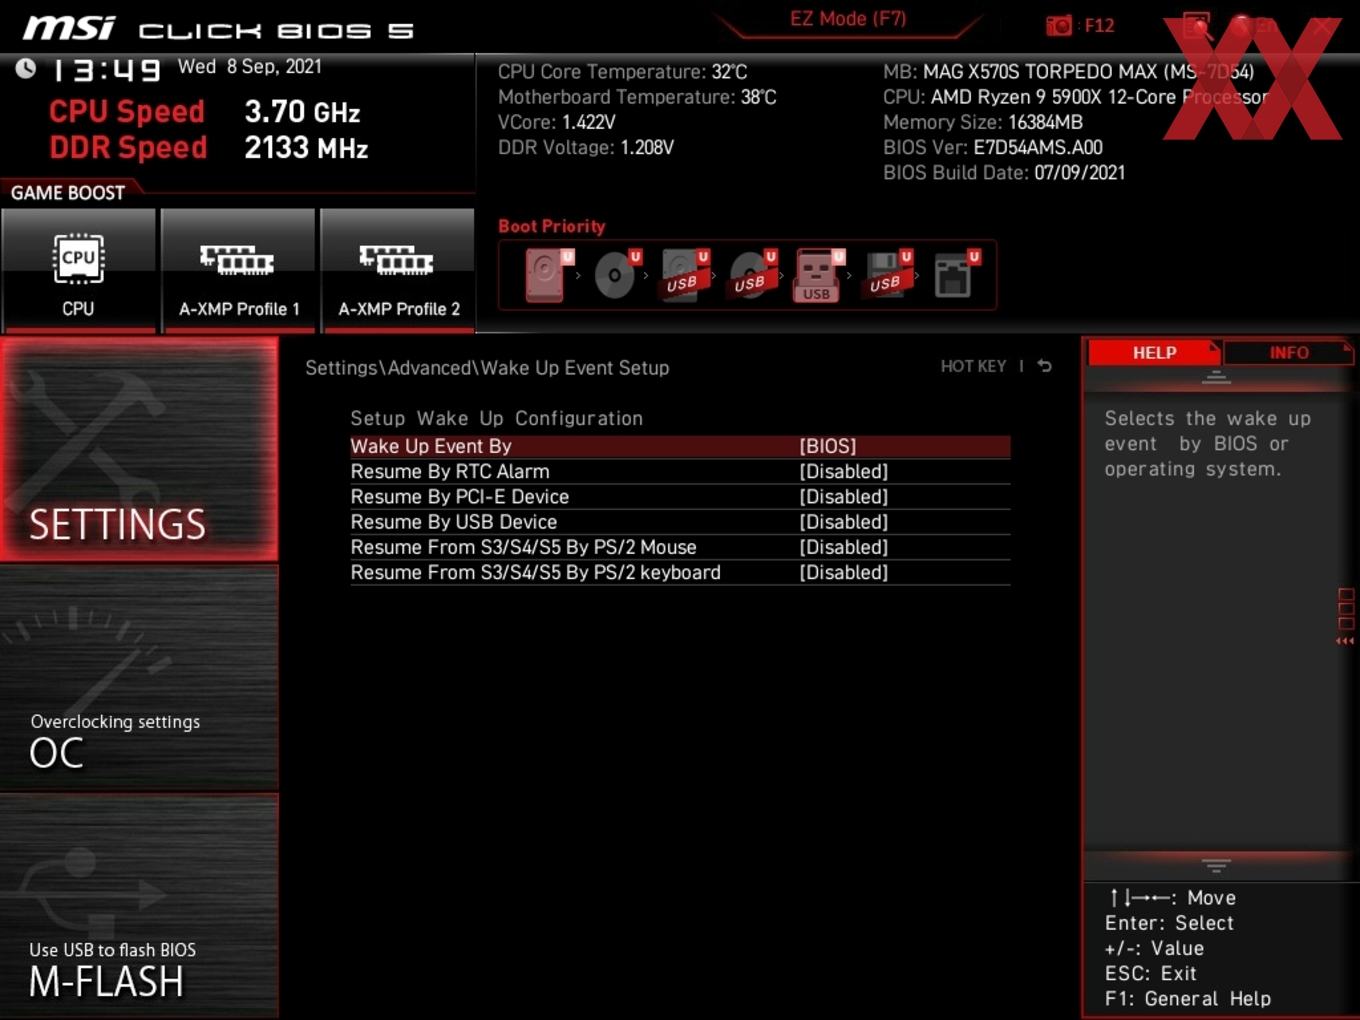This screenshot has width=1360, height=1020.
Task: Open Resume By PCI-E Device [Disabled] value
Action: (x=843, y=496)
